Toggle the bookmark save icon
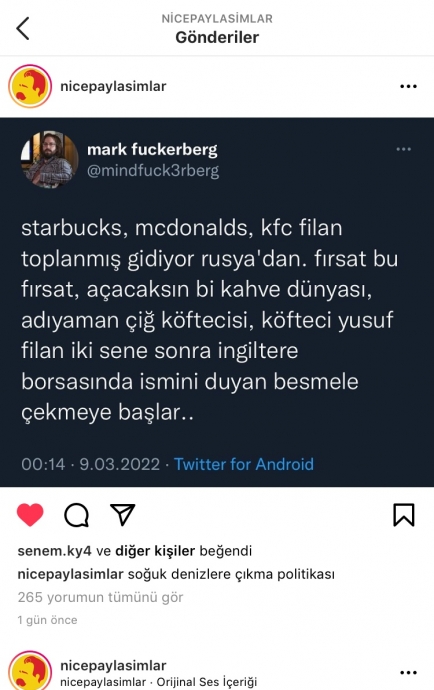Viewport: 434px width, 690px height. 404,515
